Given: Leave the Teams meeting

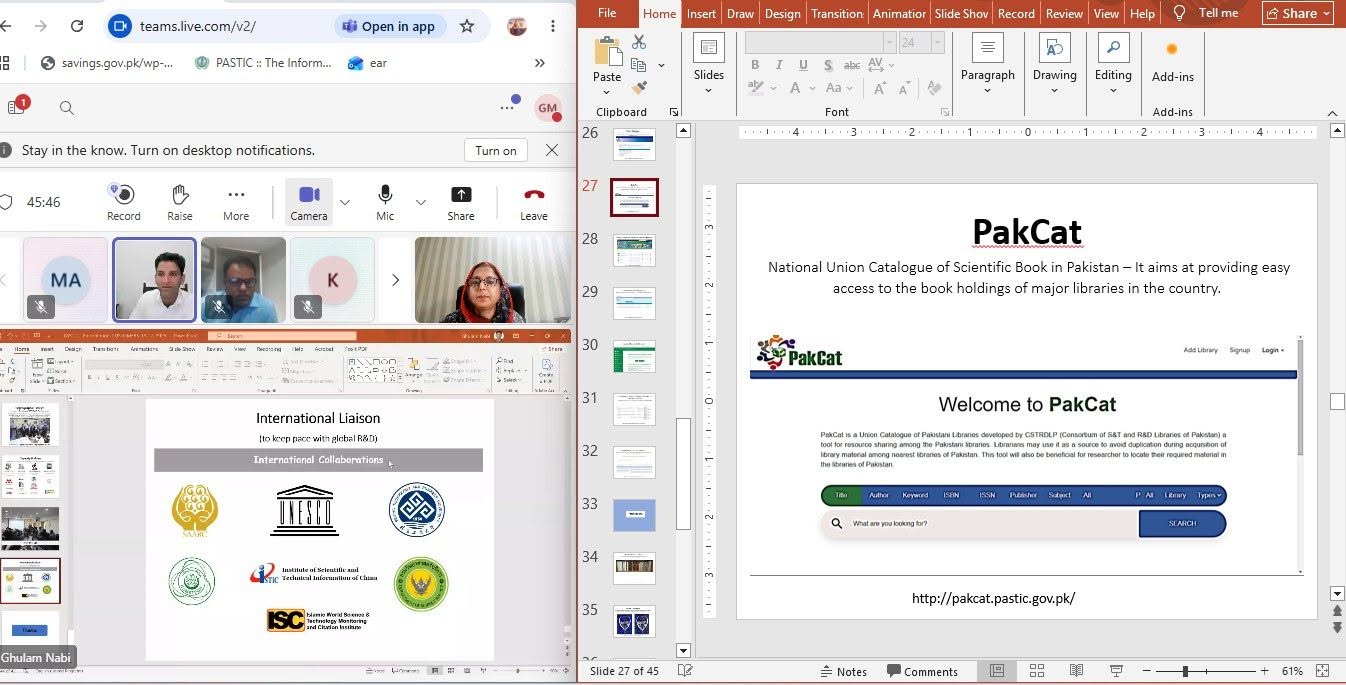Looking at the screenshot, I should (534, 202).
